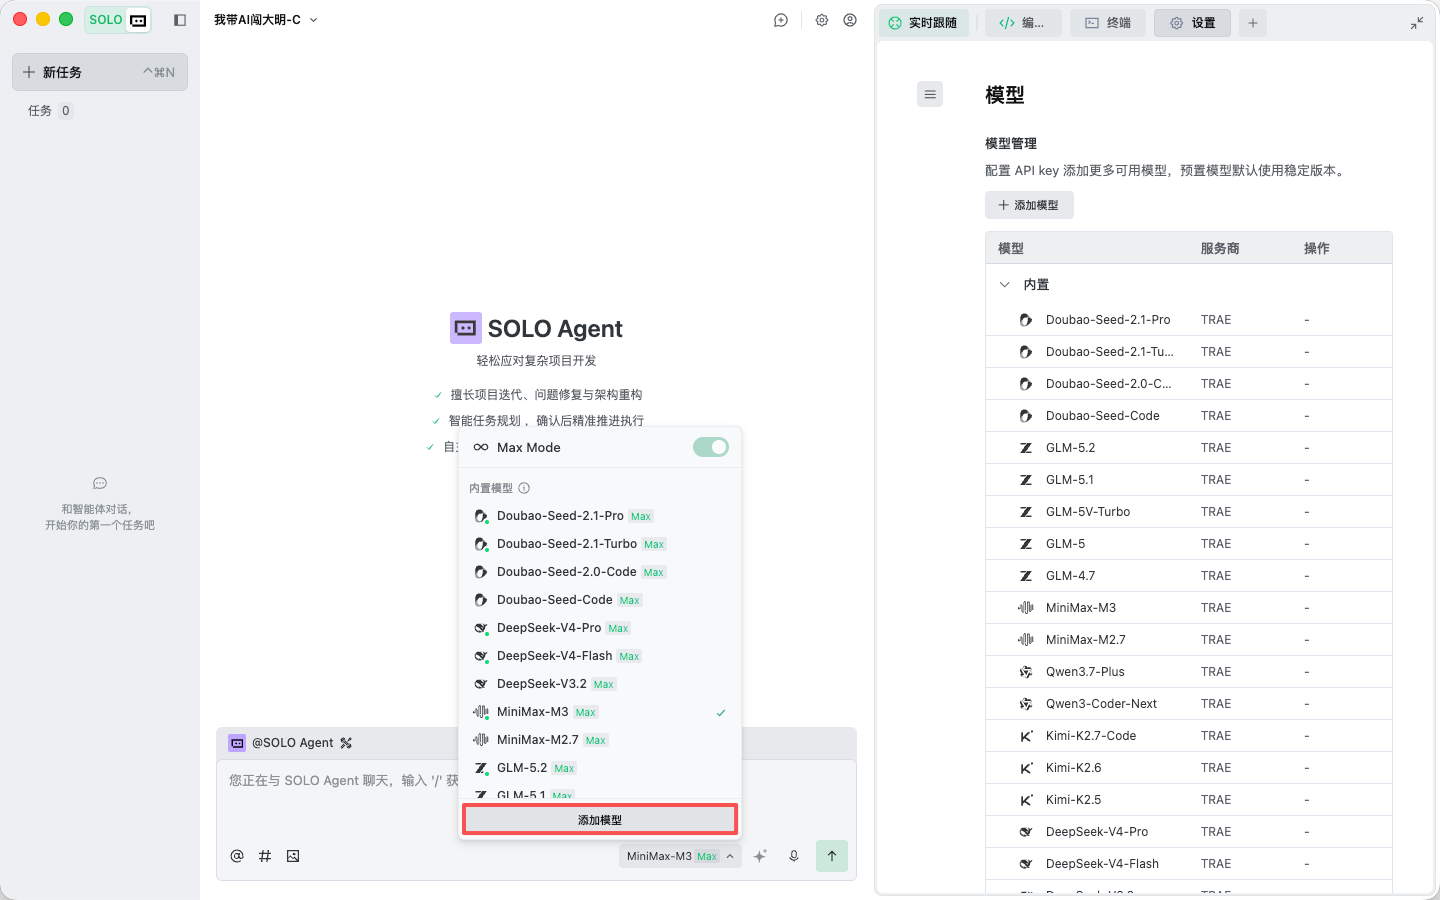Pick Doubao-Seed-2.0-Code in the model dropdown list
1440x900 pixels.
(x=600, y=572)
